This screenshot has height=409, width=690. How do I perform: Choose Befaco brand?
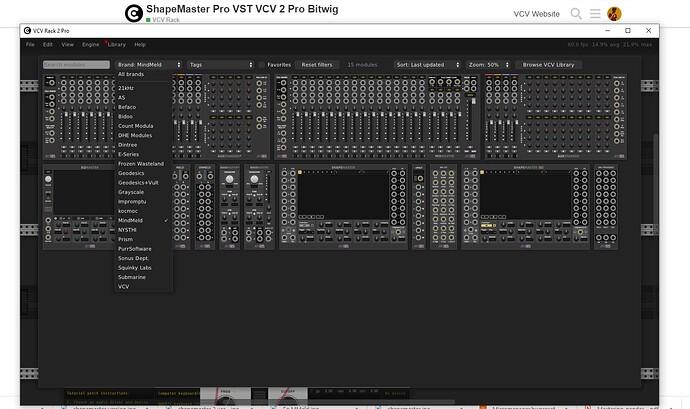(x=143, y=107)
